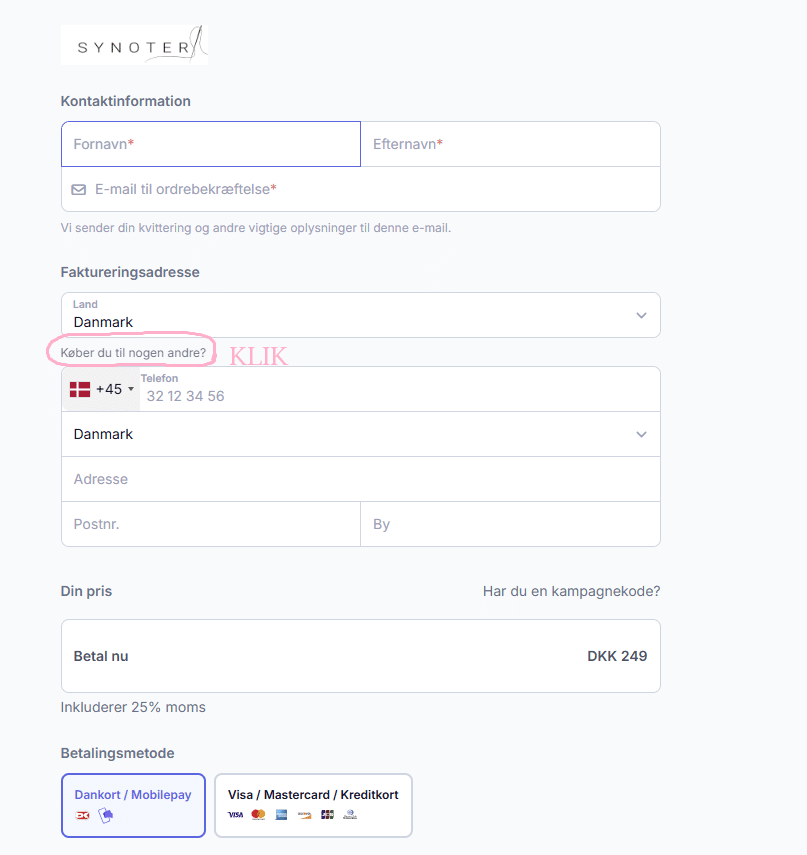Click into the Efternavn field

pyautogui.click(x=510, y=144)
